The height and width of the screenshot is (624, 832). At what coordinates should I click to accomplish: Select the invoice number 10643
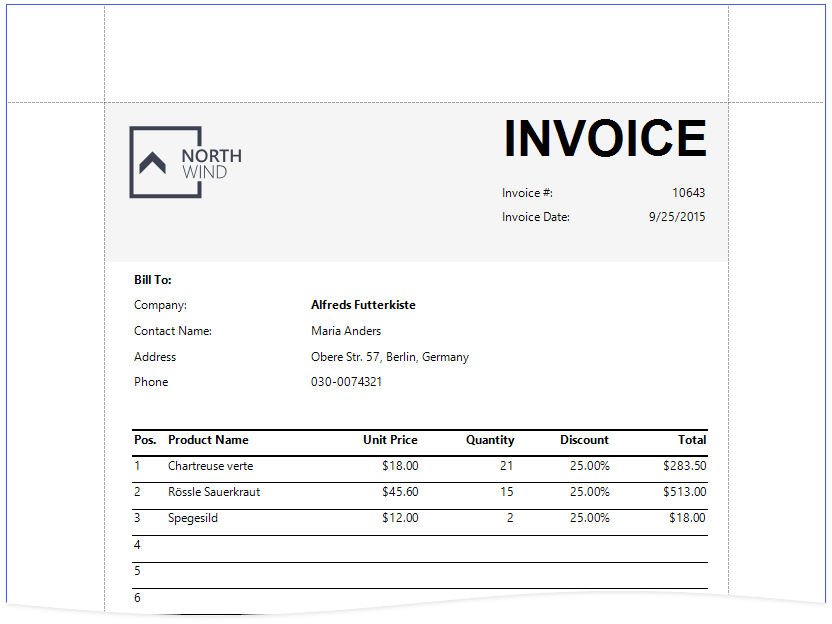(689, 193)
